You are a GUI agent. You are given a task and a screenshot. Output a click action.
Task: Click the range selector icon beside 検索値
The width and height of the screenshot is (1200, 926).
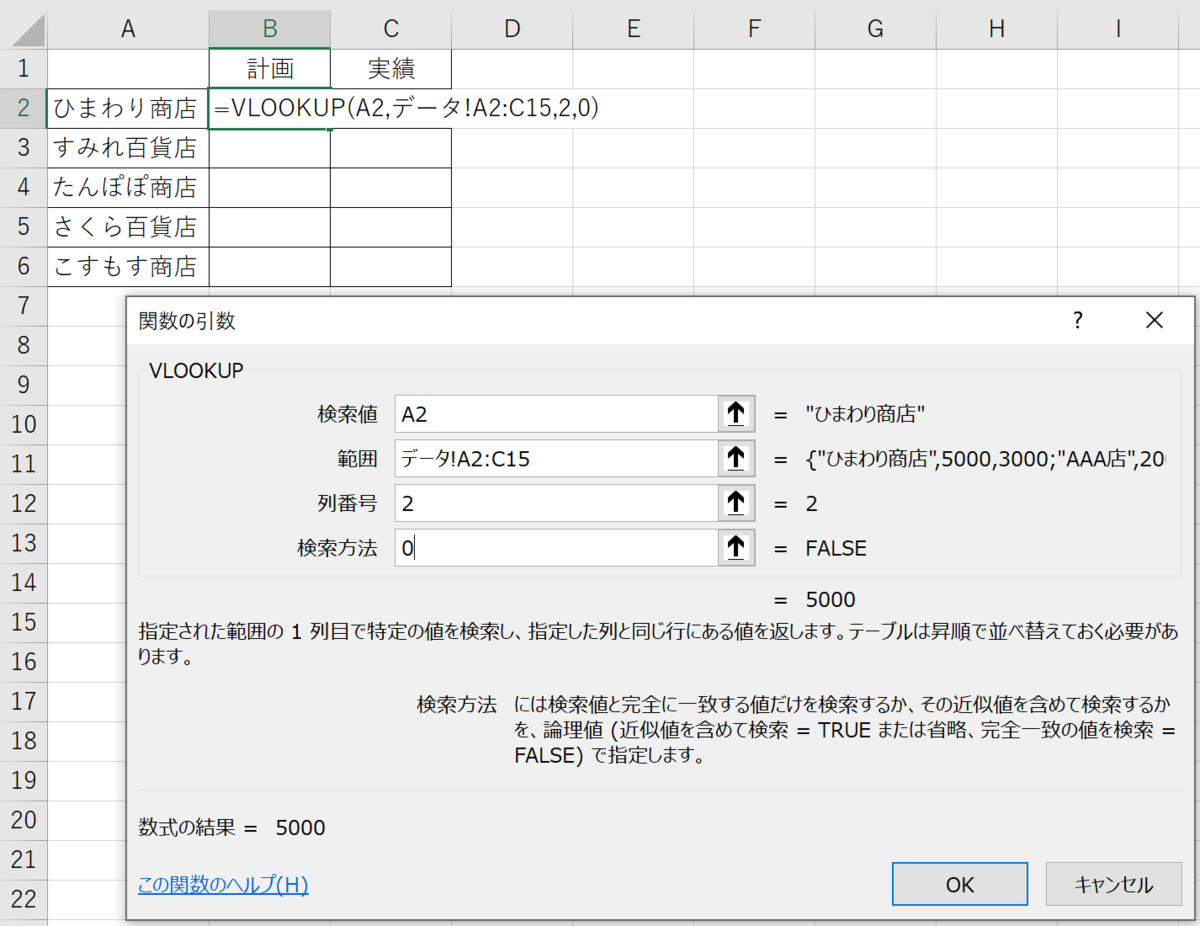[x=736, y=414]
